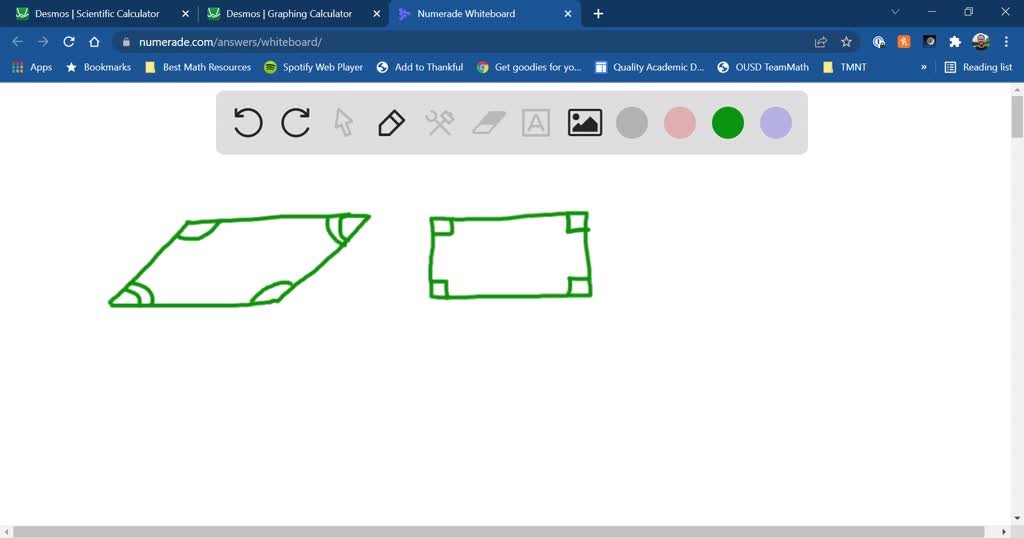Choose the green pen color
The width and height of the screenshot is (1024, 538).
(x=728, y=123)
